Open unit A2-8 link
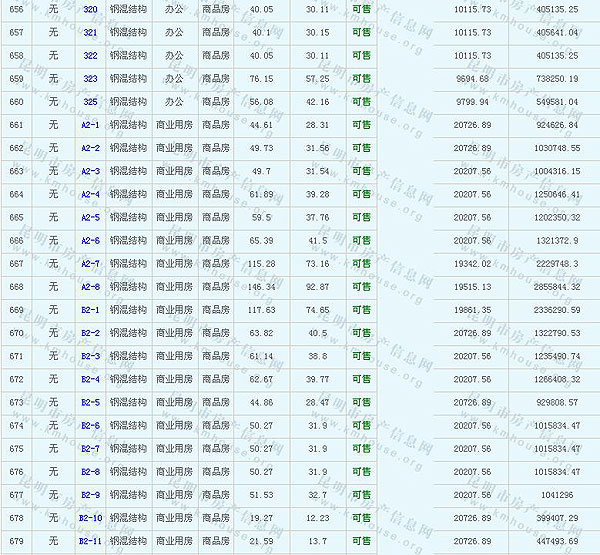The image size is (600, 555). (x=90, y=287)
